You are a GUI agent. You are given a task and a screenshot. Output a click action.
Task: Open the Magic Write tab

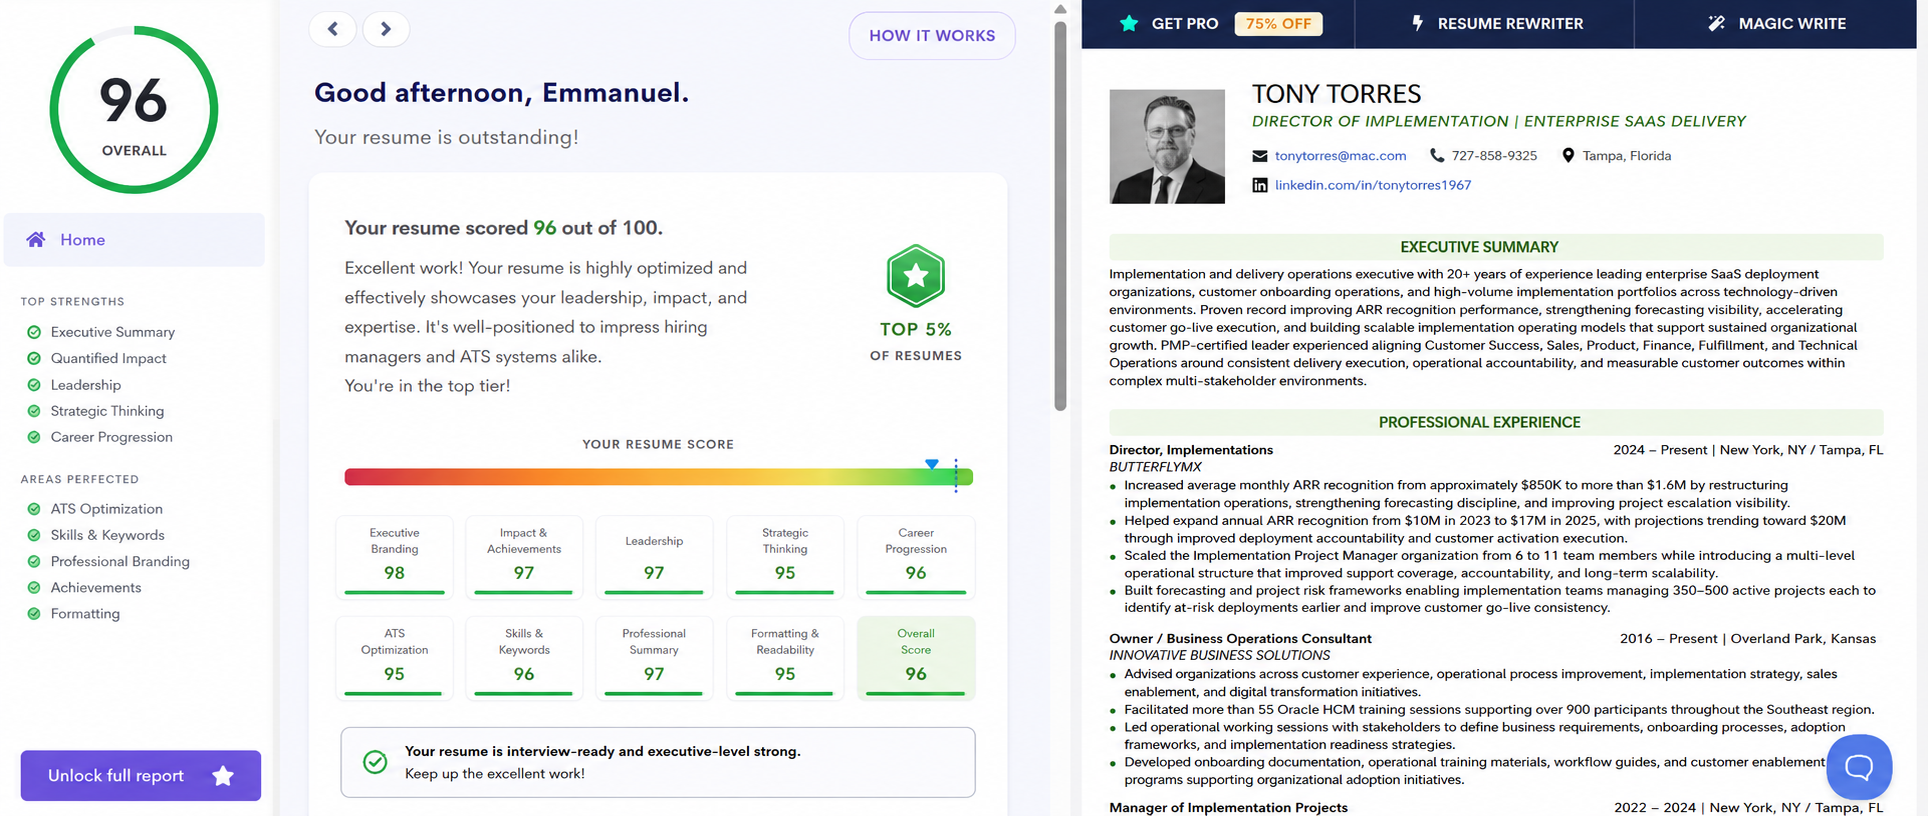[x=1776, y=23]
